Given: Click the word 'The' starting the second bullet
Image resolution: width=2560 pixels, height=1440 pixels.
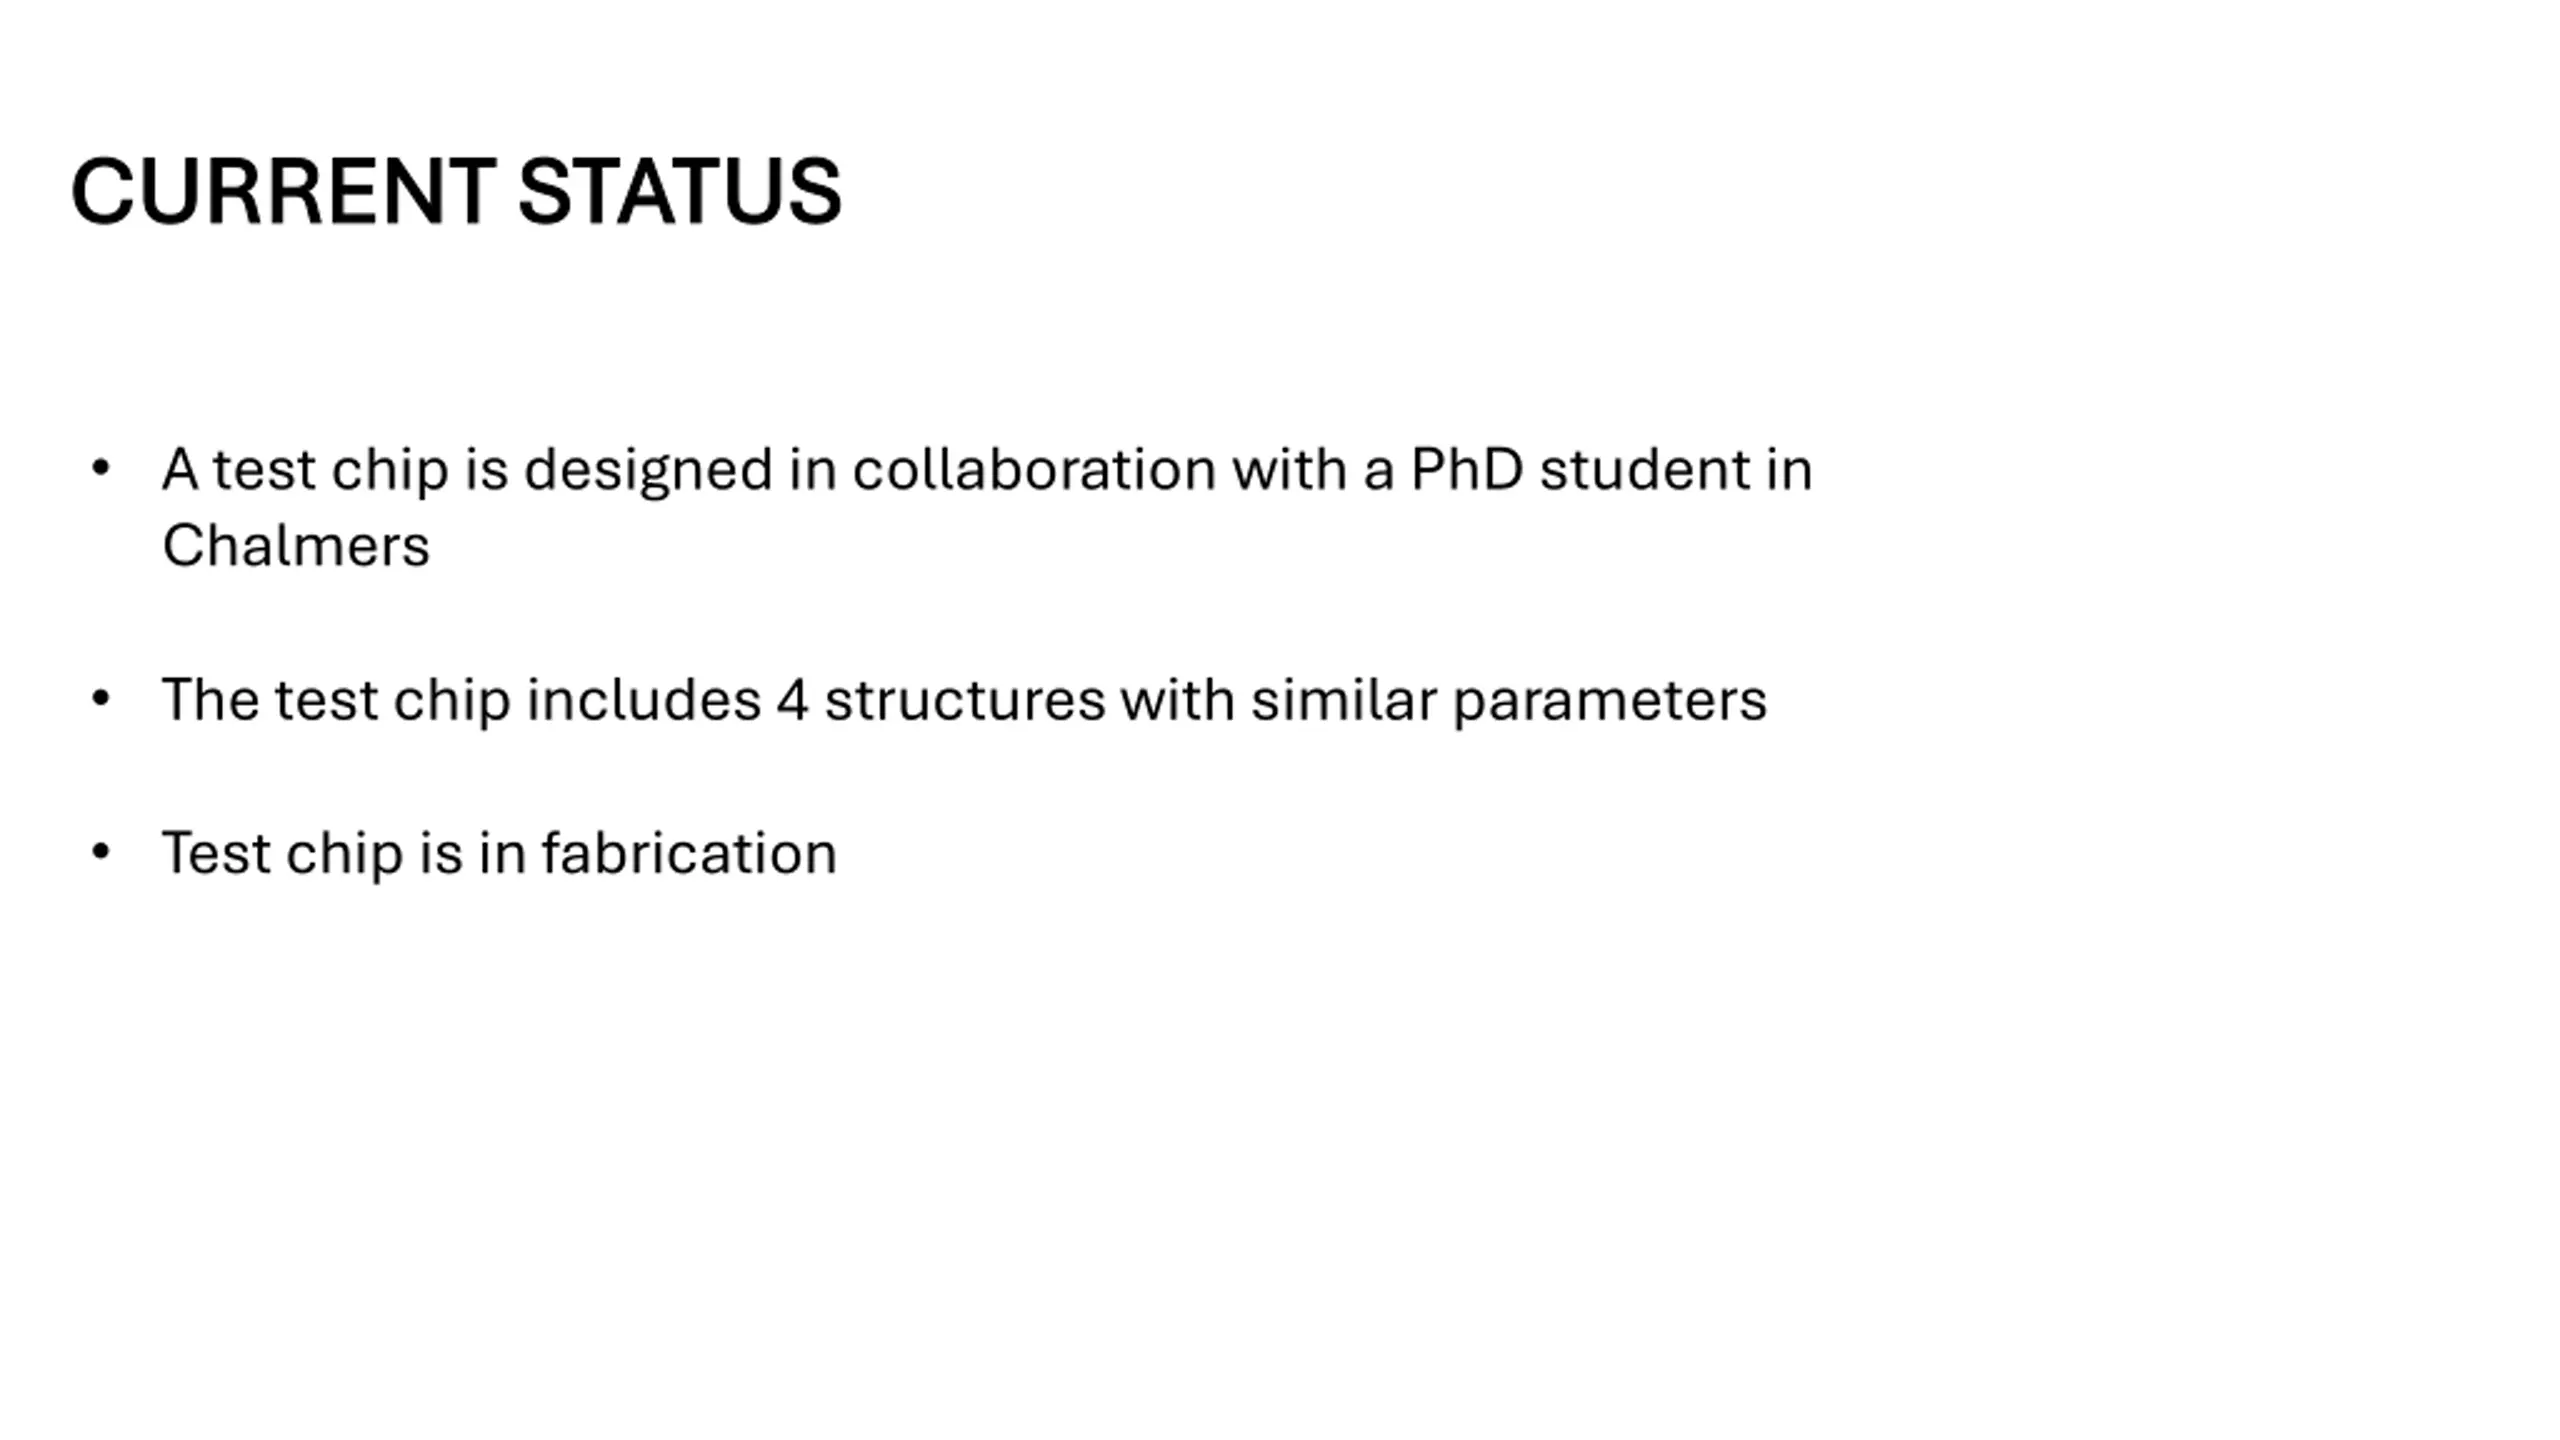Looking at the screenshot, I should [x=210, y=699].
